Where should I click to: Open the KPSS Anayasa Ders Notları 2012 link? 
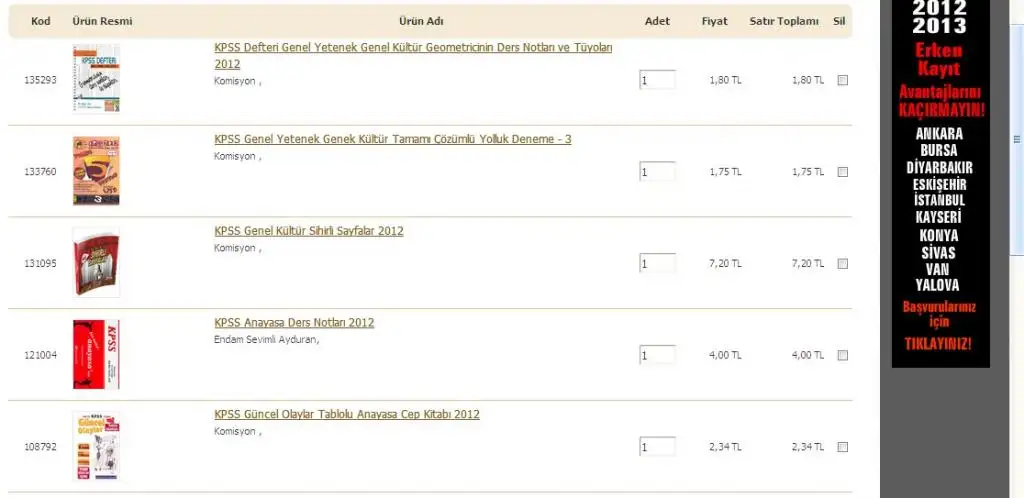(294, 323)
